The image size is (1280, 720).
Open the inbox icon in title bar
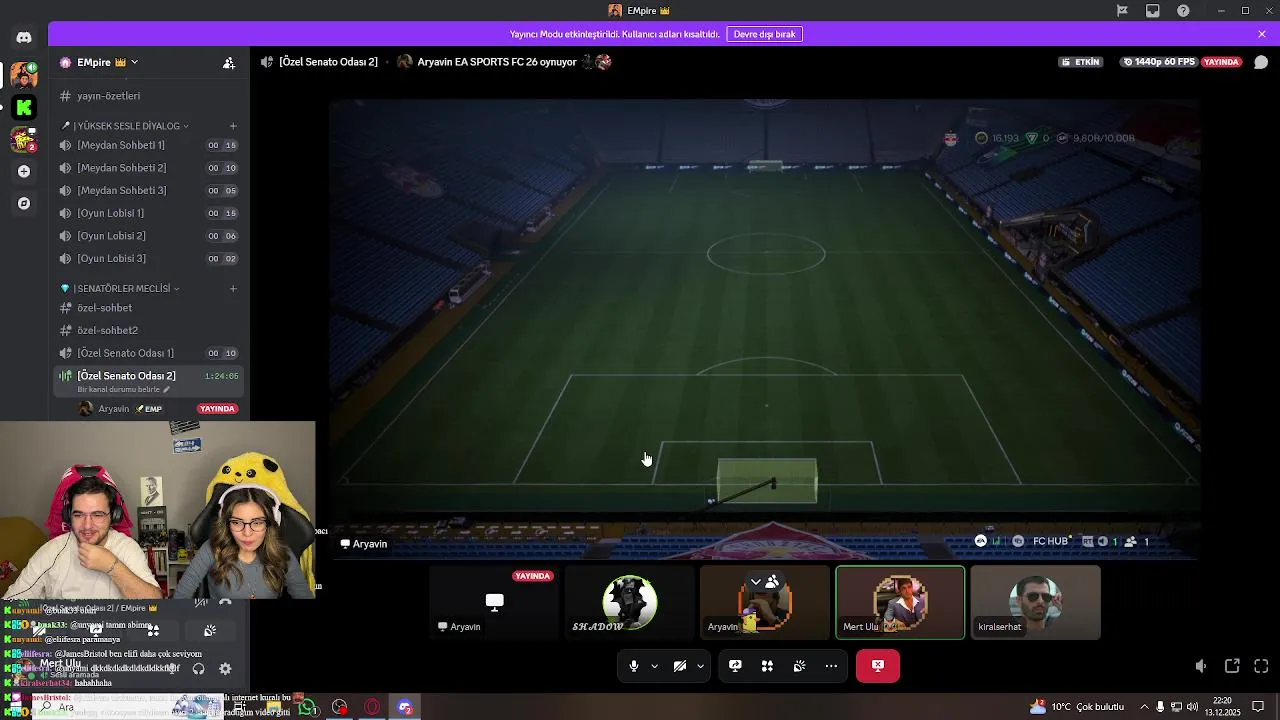click(x=1153, y=11)
